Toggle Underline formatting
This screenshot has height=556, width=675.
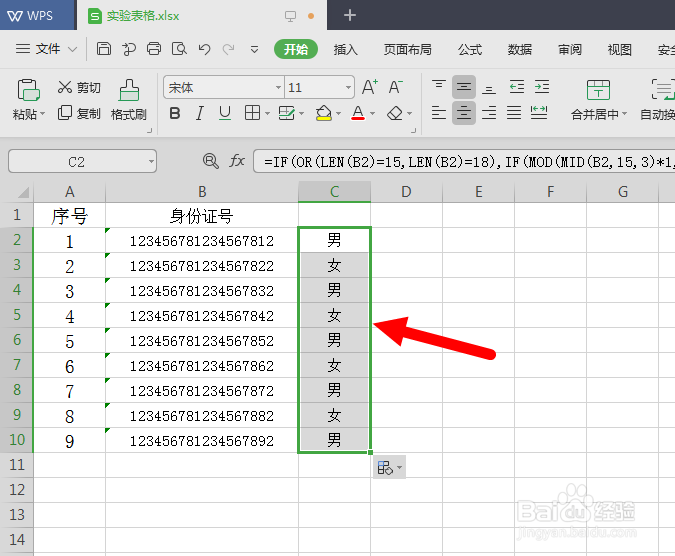pyautogui.click(x=225, y=113)
